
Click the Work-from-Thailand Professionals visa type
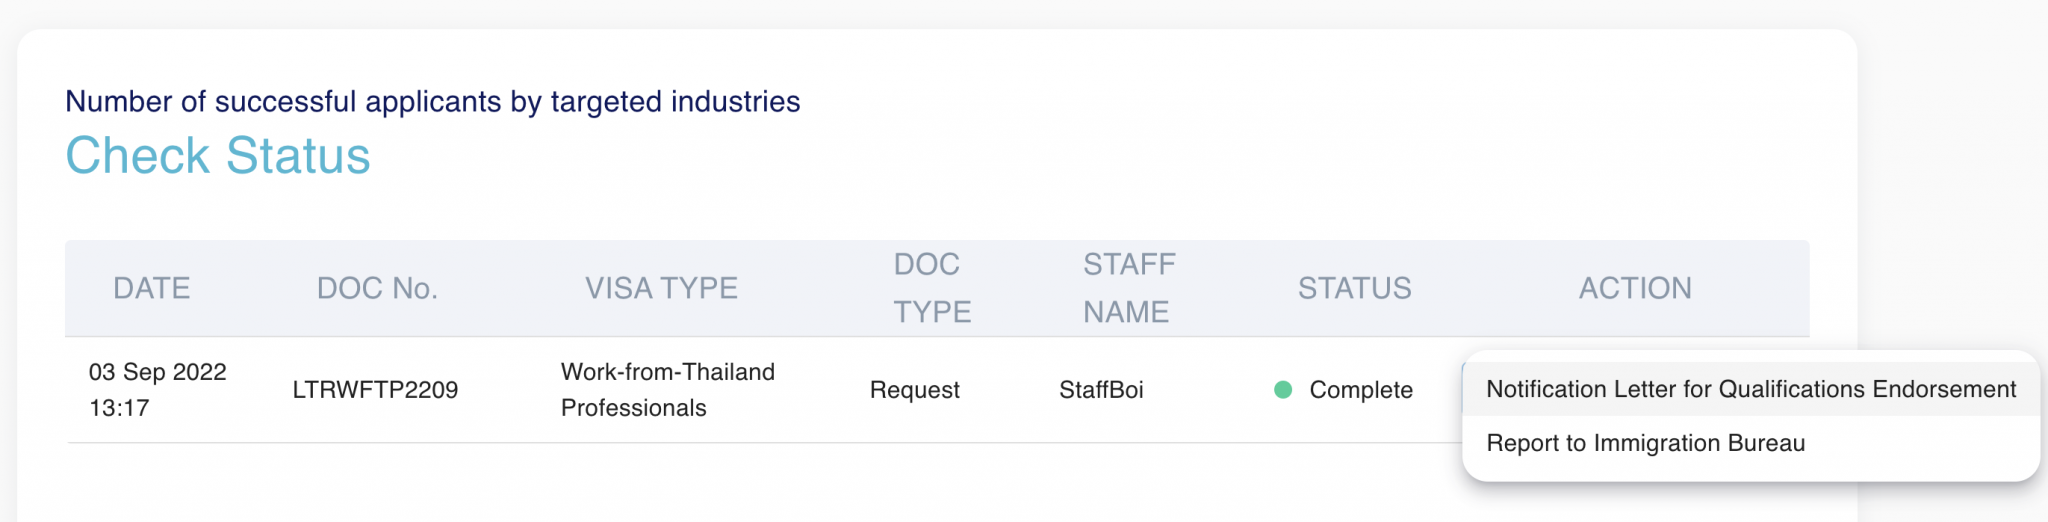coord(667,390)
